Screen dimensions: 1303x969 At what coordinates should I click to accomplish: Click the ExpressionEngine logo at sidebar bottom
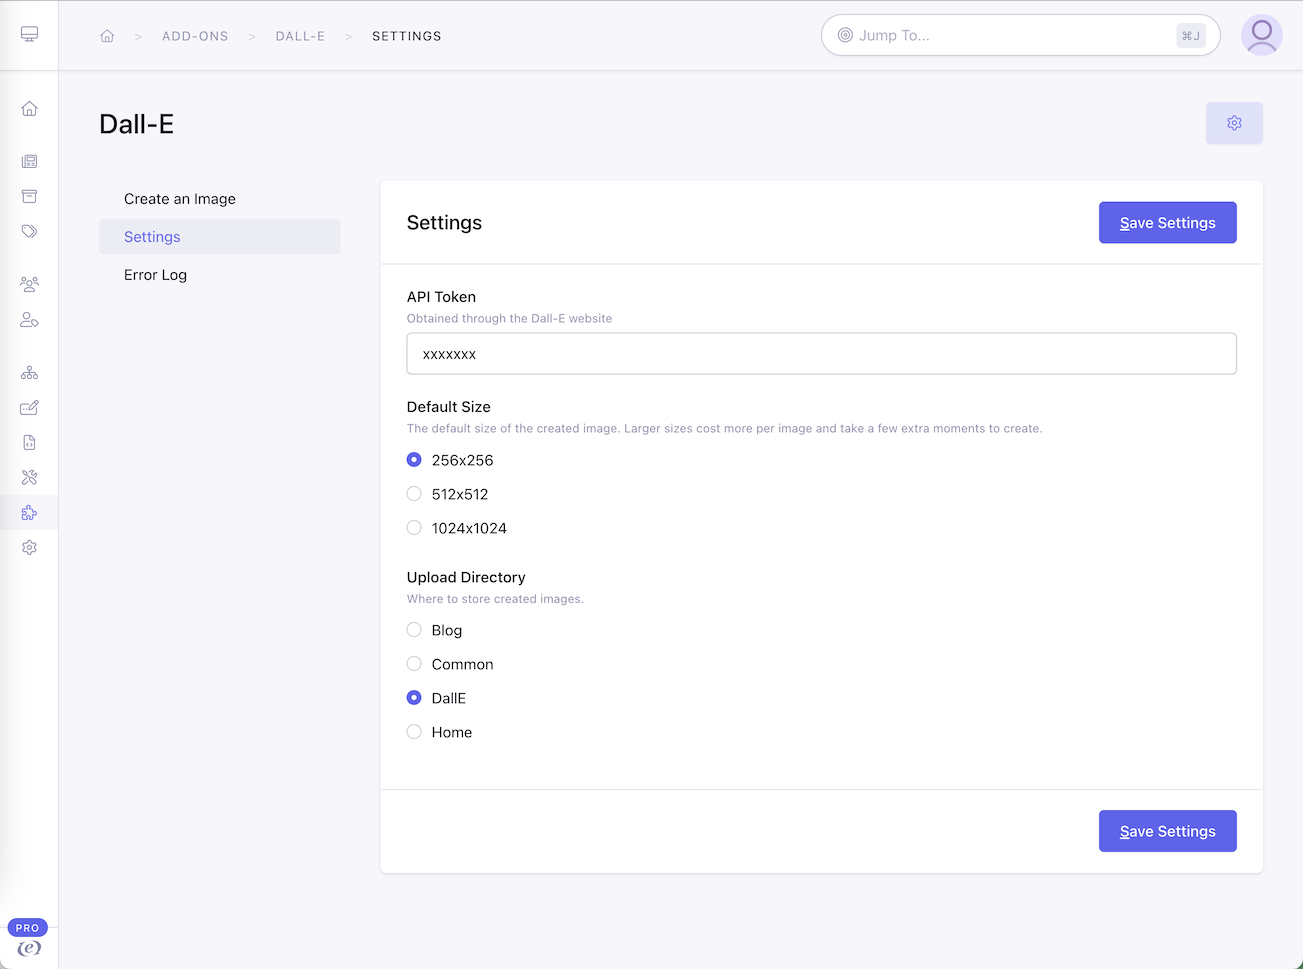click(x=29, y=948)
